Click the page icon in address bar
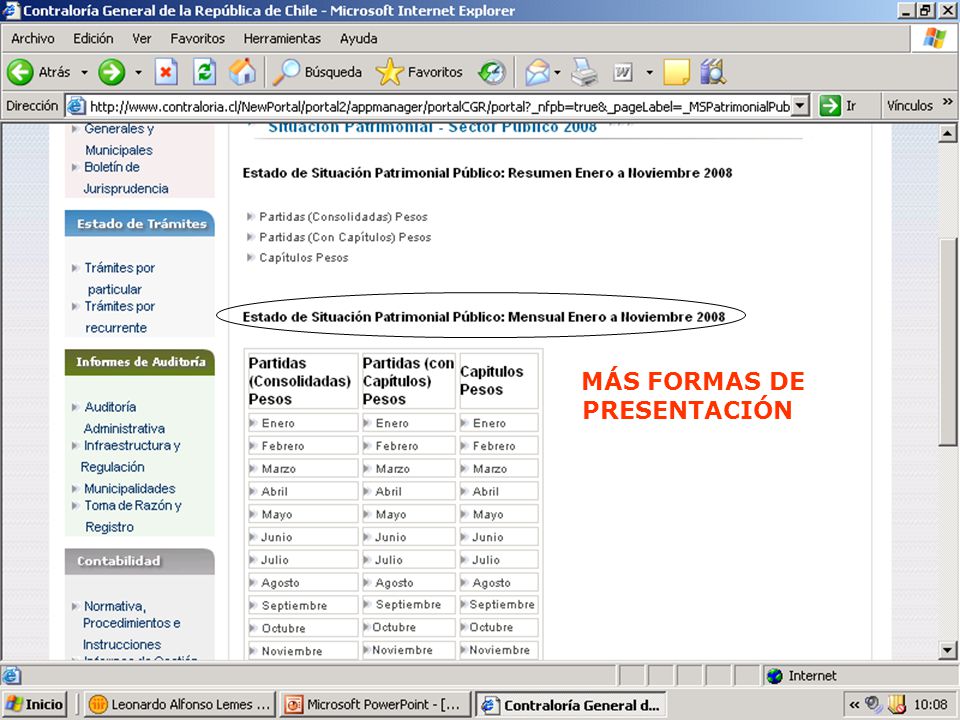Viewport: 960px width, 720px height. (76, 106)
